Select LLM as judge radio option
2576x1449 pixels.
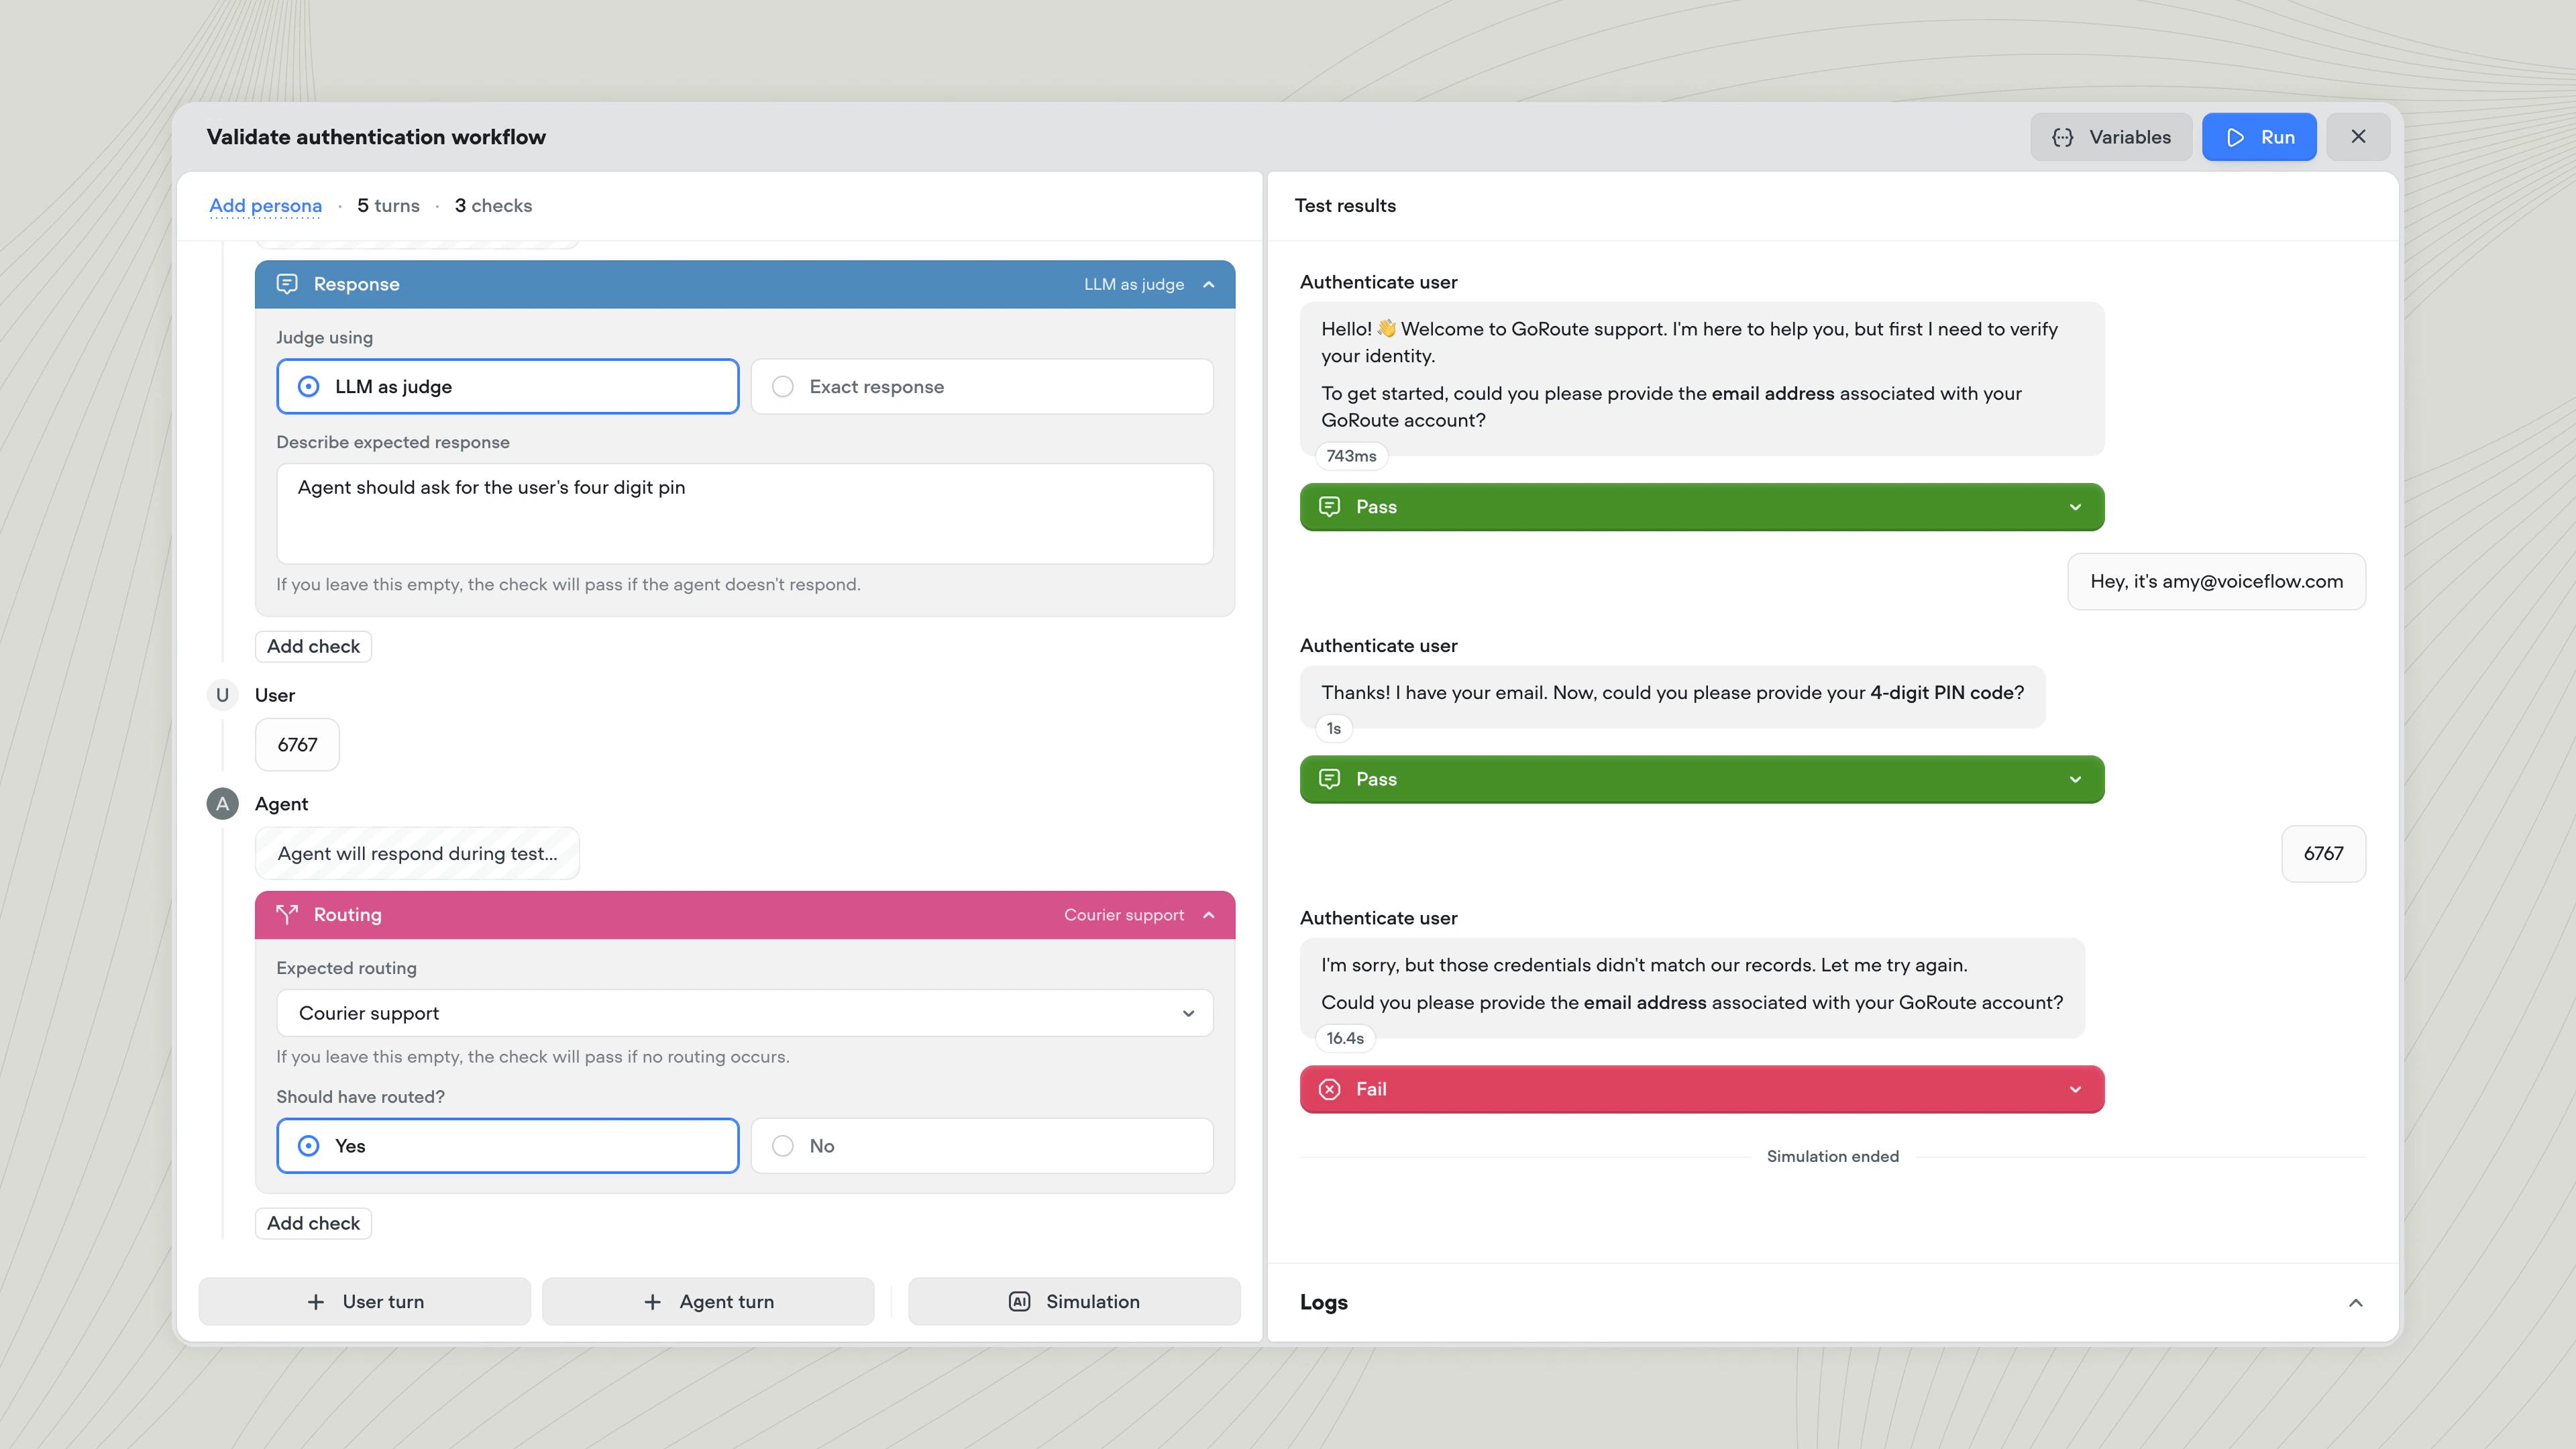tap(507, 387)
